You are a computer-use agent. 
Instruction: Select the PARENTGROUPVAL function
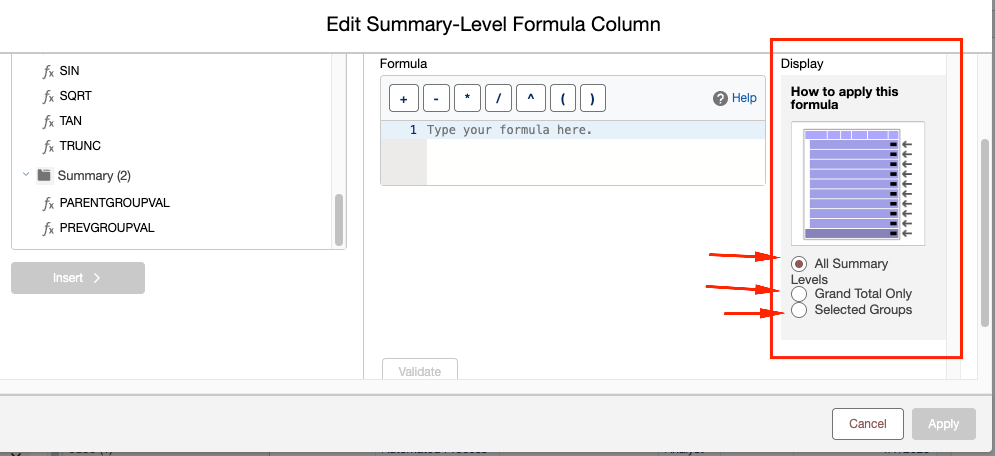pos(114,203)
